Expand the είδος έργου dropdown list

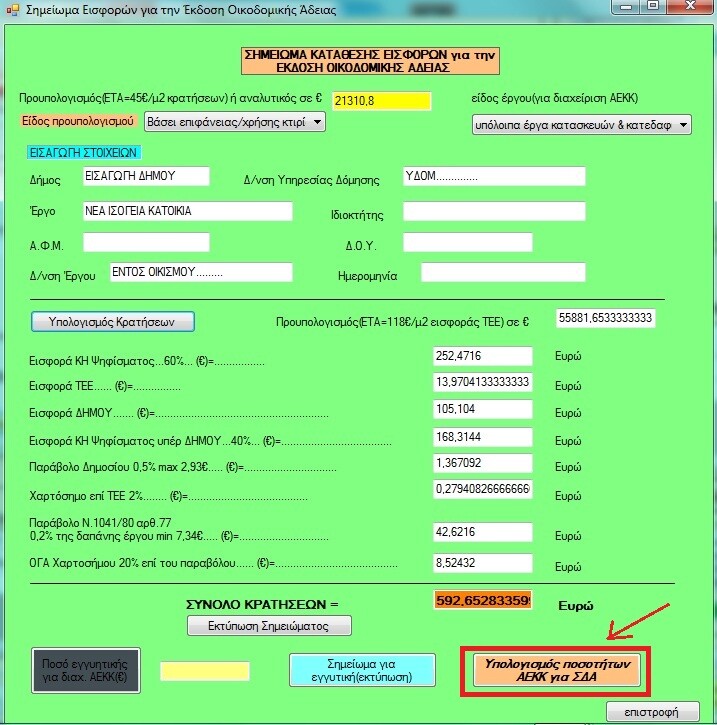(x=581, y=125)
